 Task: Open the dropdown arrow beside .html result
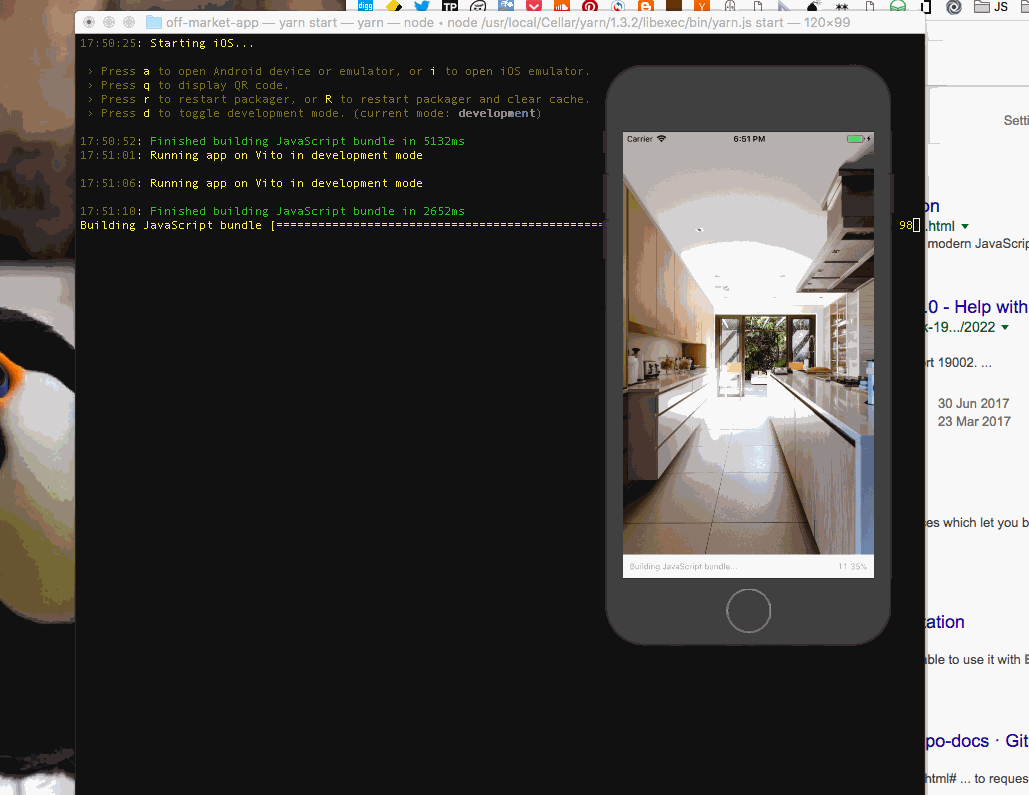coord(965,226)
